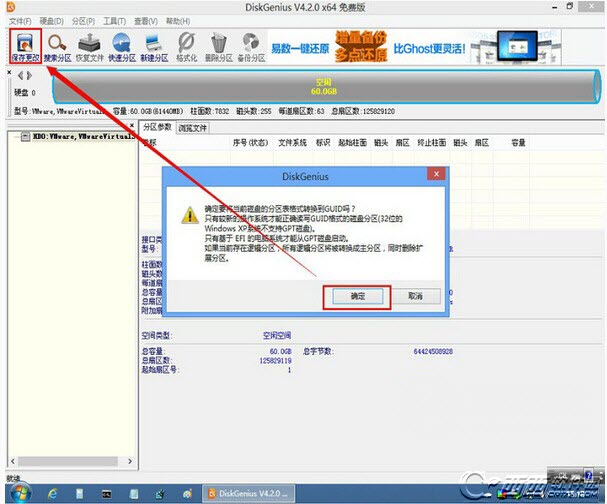607x504 pixels.
Task: Switch to the 分区参数 tab
Action: 157,127
